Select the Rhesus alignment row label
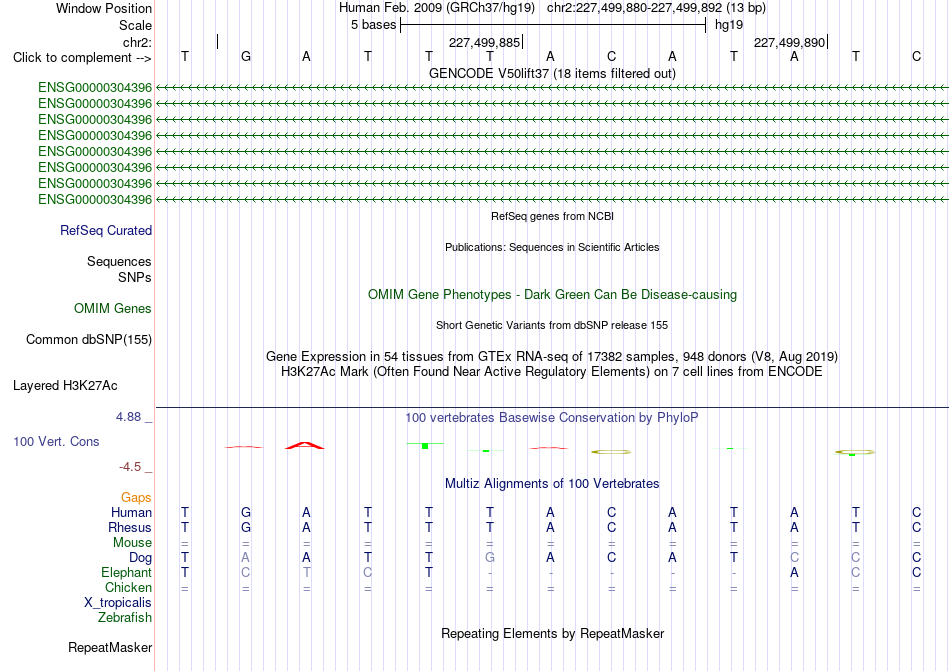950x671 pixels. [130, 528]
